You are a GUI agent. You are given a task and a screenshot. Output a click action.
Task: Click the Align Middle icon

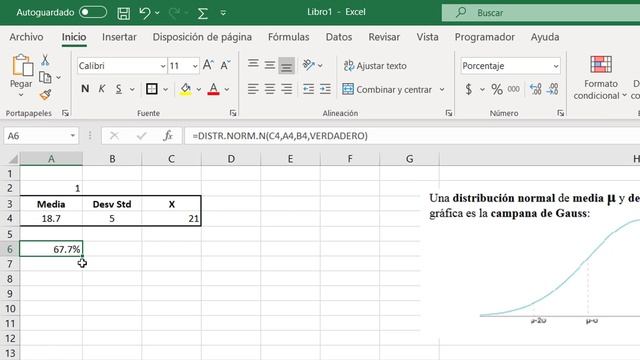[270, 65]
